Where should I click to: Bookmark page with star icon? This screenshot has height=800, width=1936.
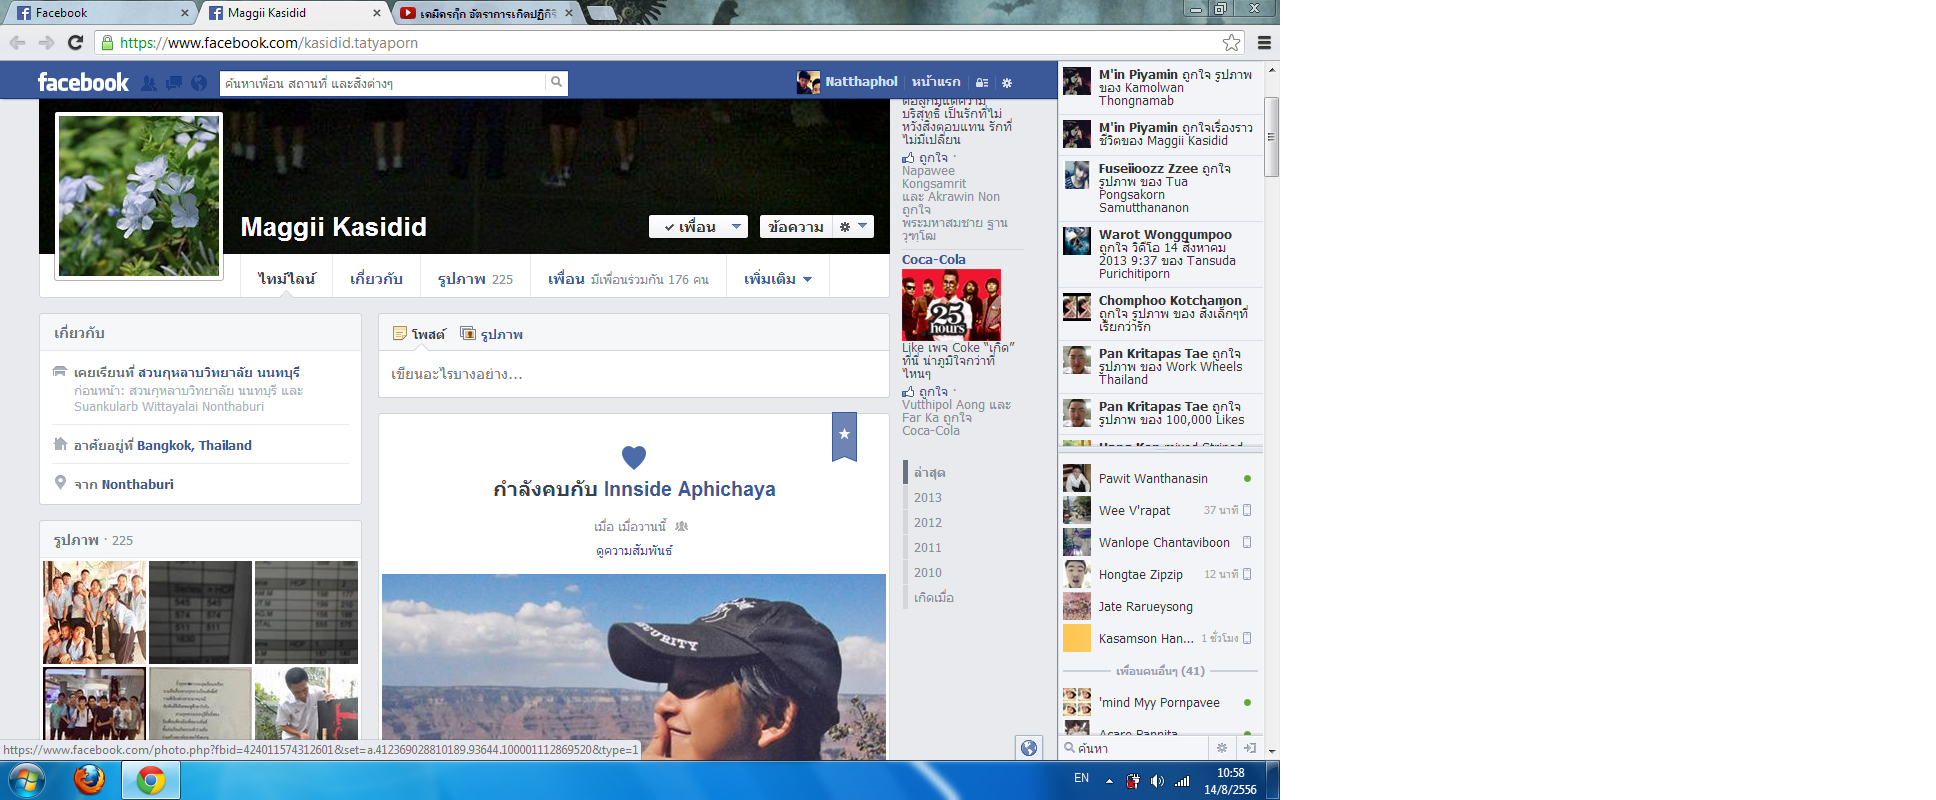click(x=1231, y=42)
